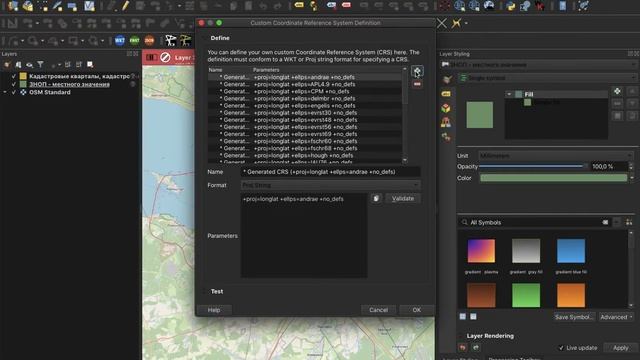This screenshot has height=360, width=640.
Task: Open the Color dropdown arrow
Action: [632, 178]
